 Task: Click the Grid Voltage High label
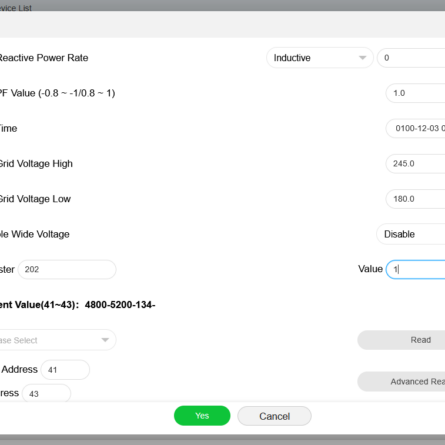36,164
